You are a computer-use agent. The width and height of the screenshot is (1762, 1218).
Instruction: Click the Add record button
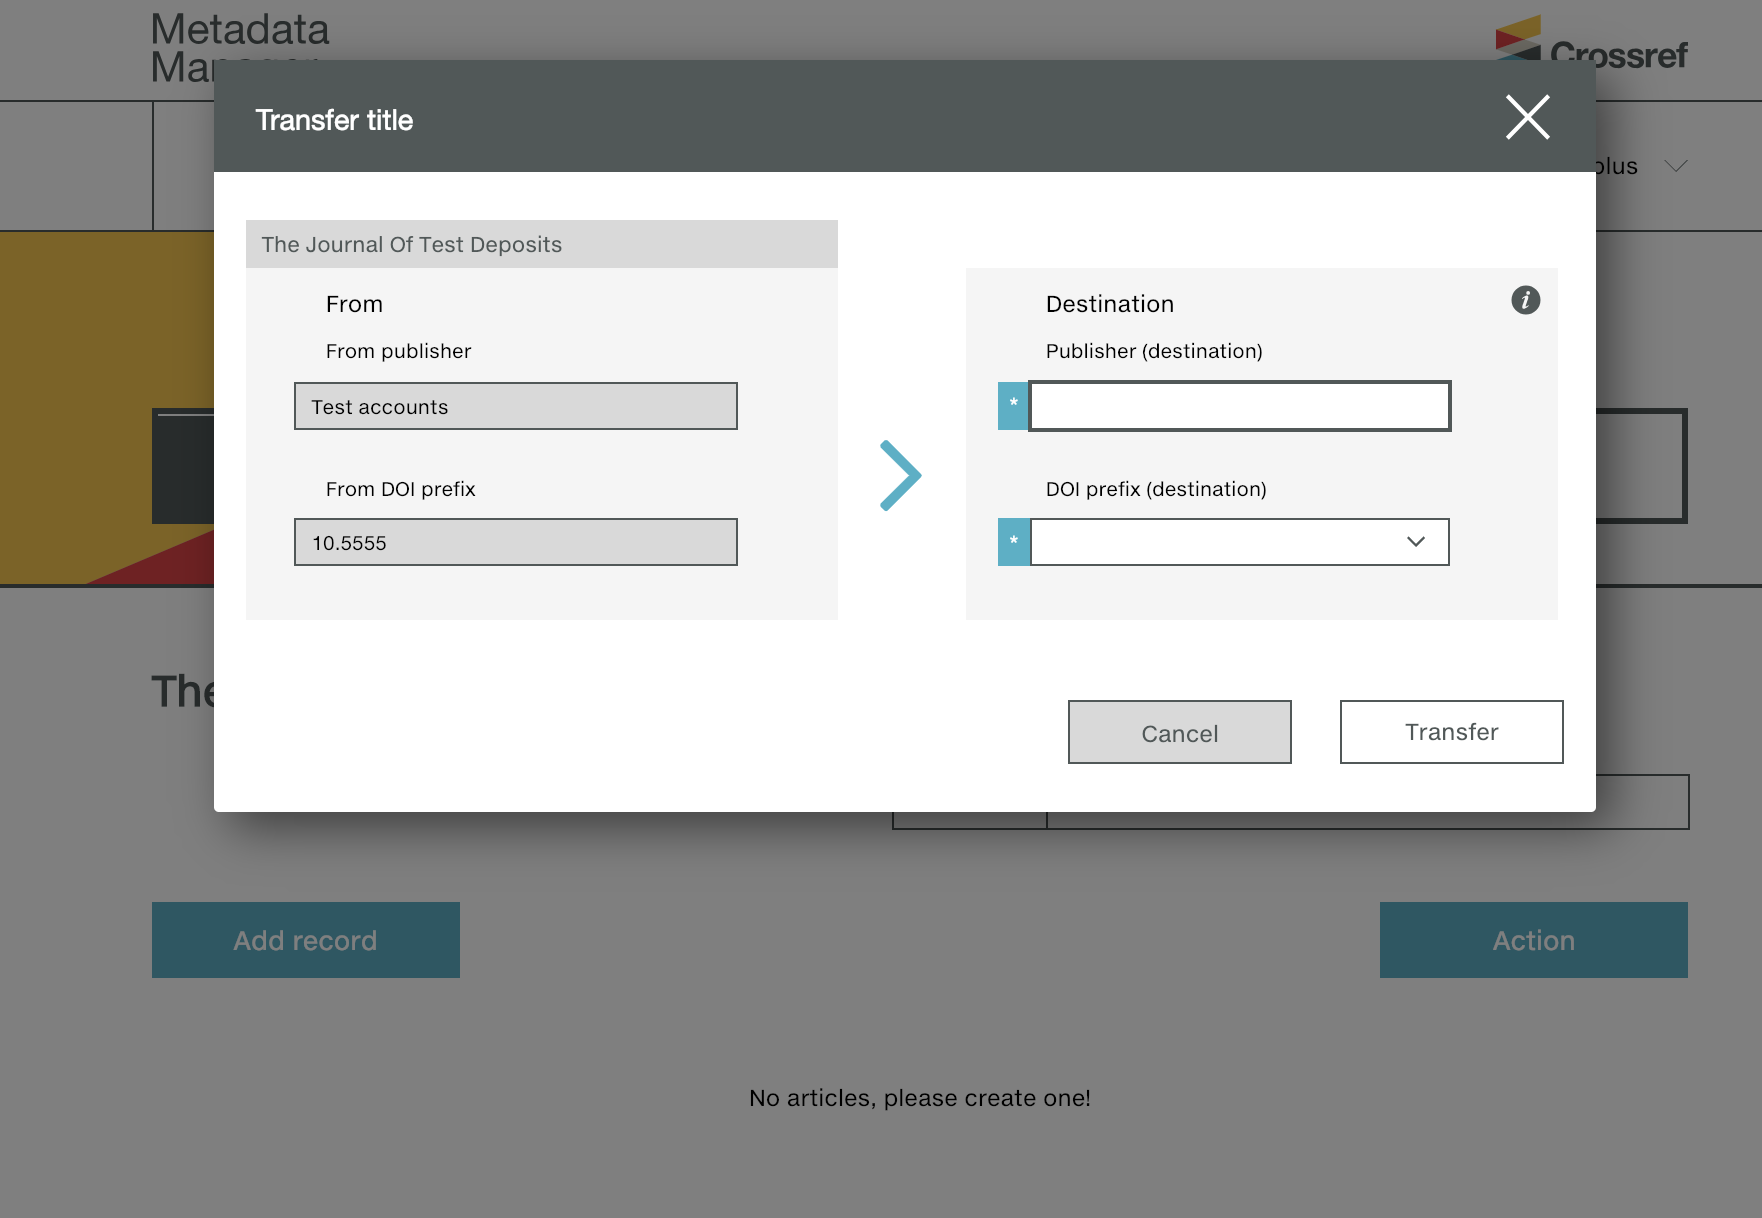(x=305, y=940)
